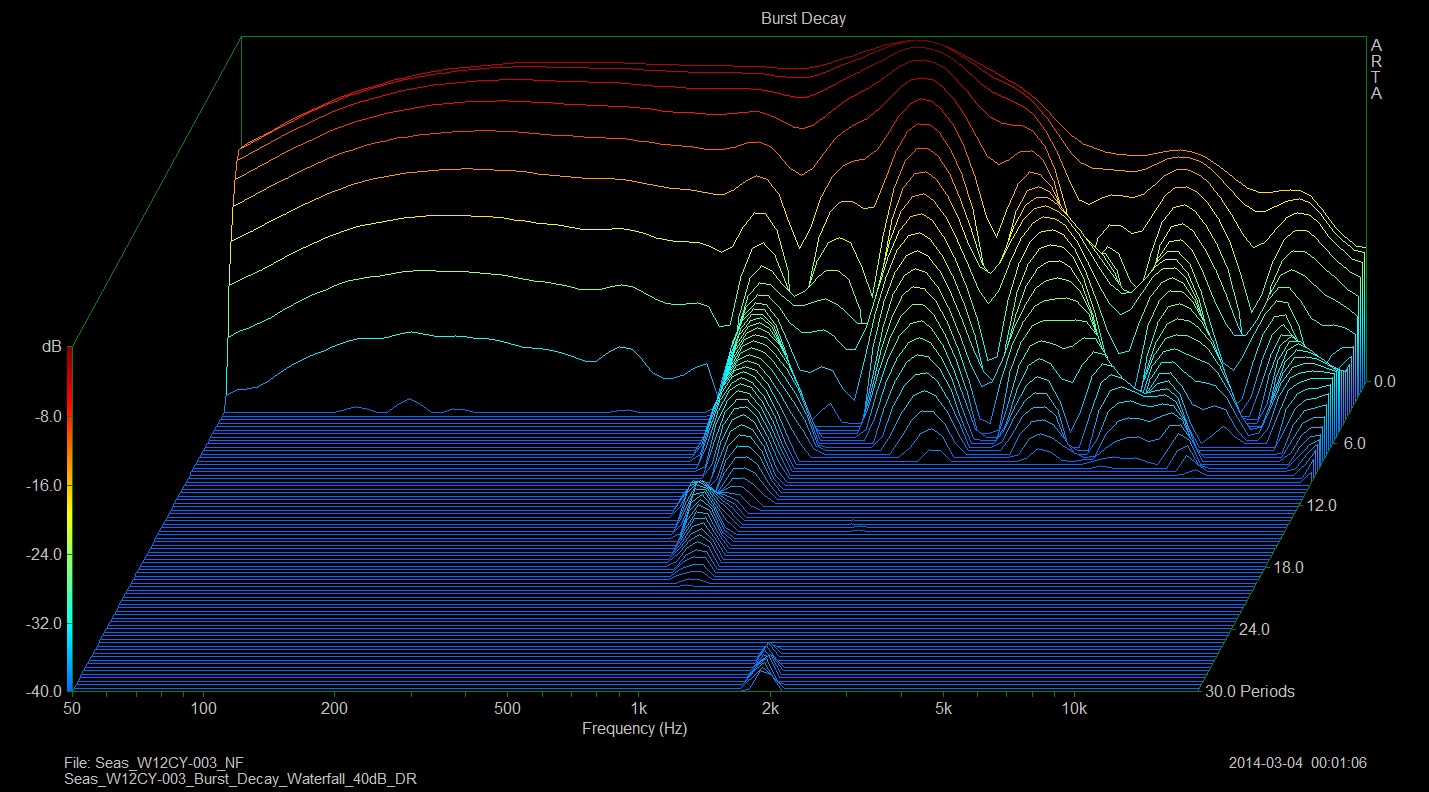1429x792 pixels.
Task: Click the dB color scale bar
Action: point(69,520)
